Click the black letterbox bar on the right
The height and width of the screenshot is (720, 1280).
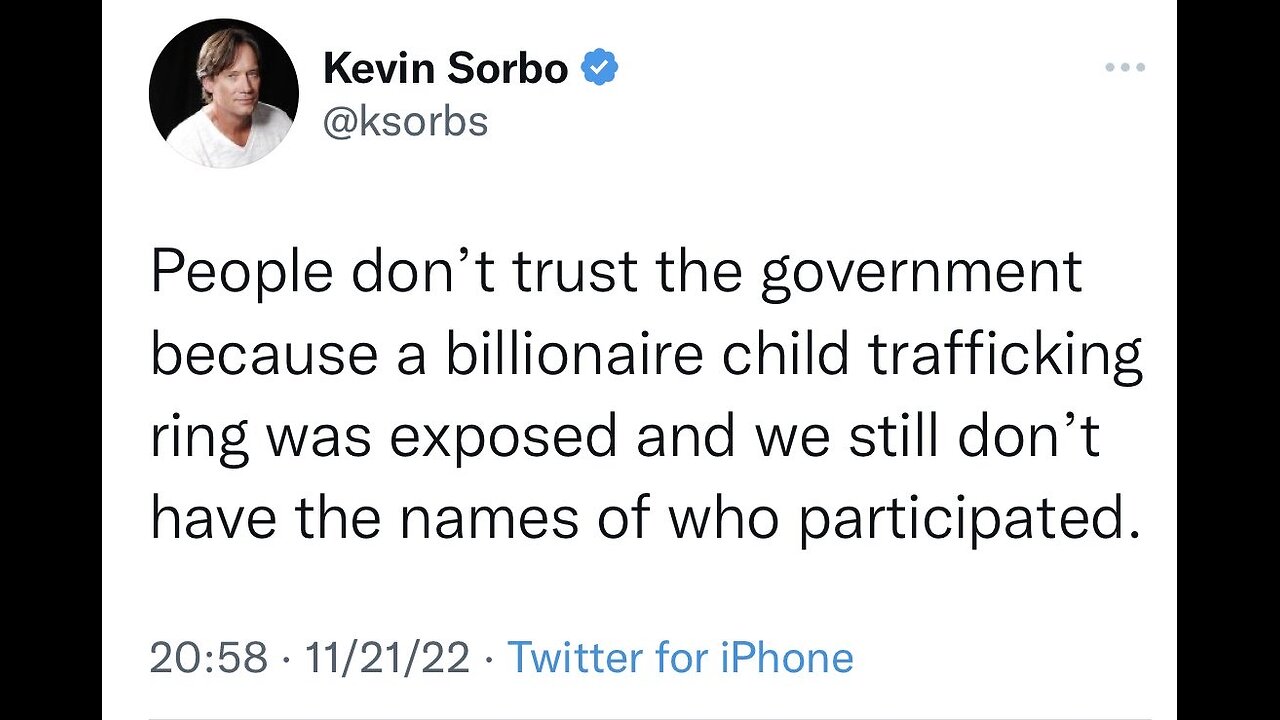coord(1228,360)
